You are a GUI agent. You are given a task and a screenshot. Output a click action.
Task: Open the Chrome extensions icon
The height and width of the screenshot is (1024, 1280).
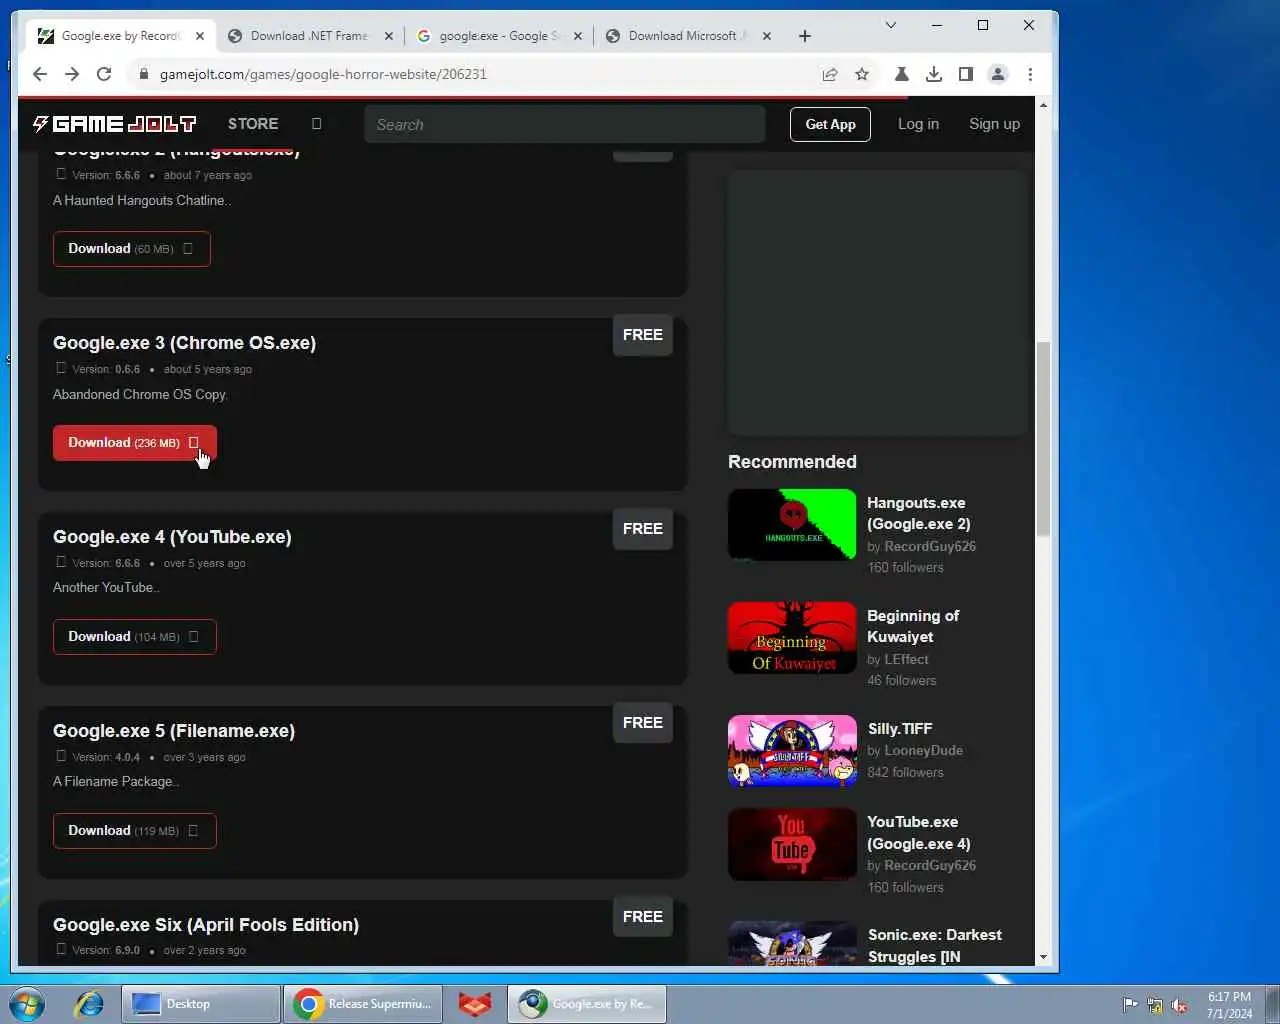[901, 74]
